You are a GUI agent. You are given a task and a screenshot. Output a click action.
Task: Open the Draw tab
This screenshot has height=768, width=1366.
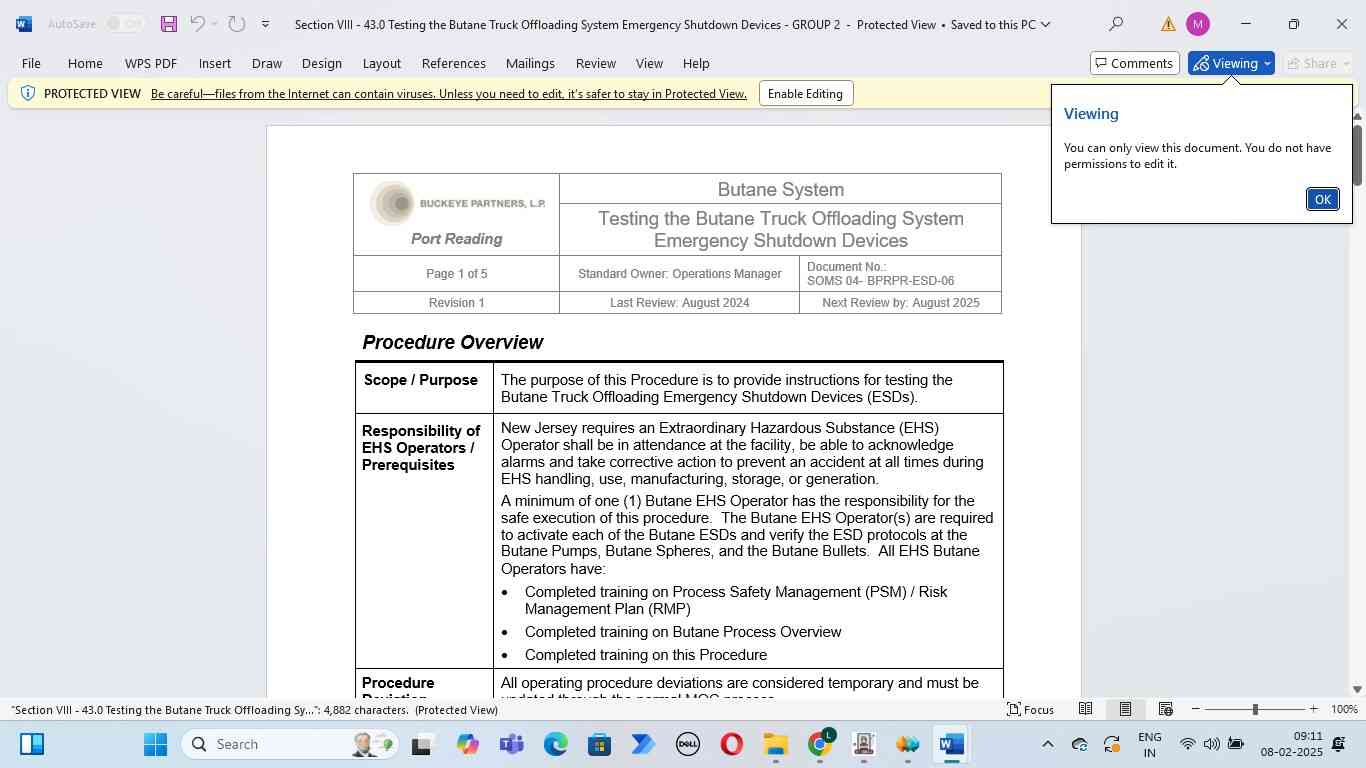pyautogui.click(x=267, y=63)
